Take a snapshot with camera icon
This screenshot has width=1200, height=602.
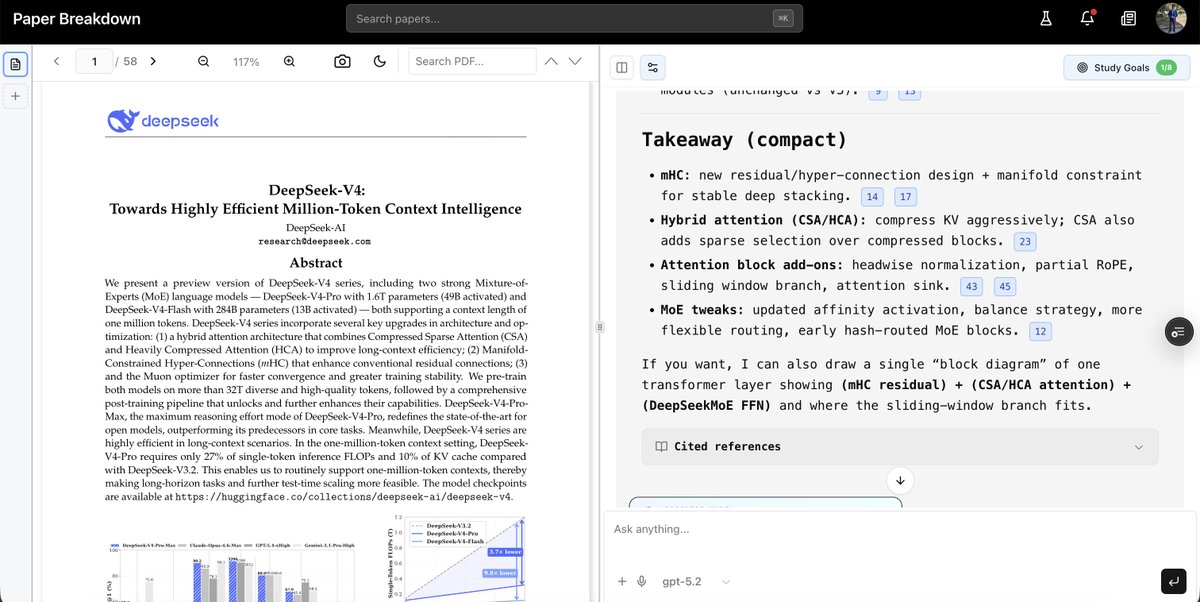(x=342, y=61)
